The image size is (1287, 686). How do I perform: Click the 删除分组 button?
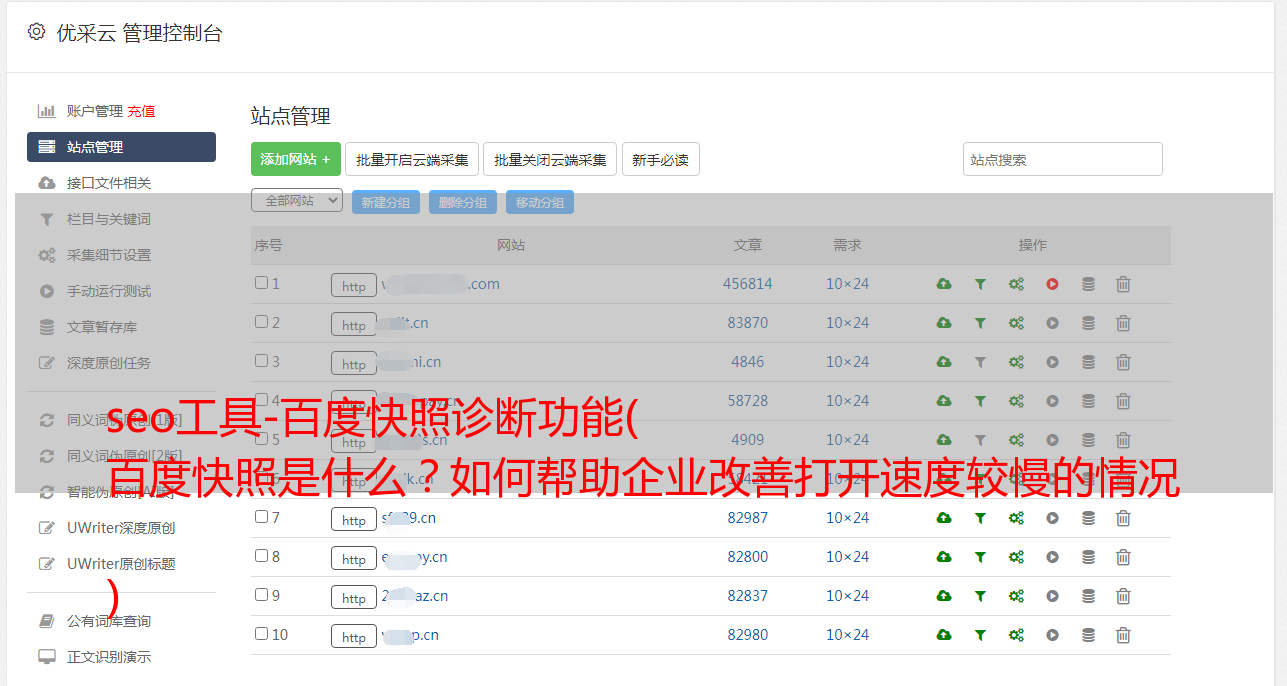463,202
